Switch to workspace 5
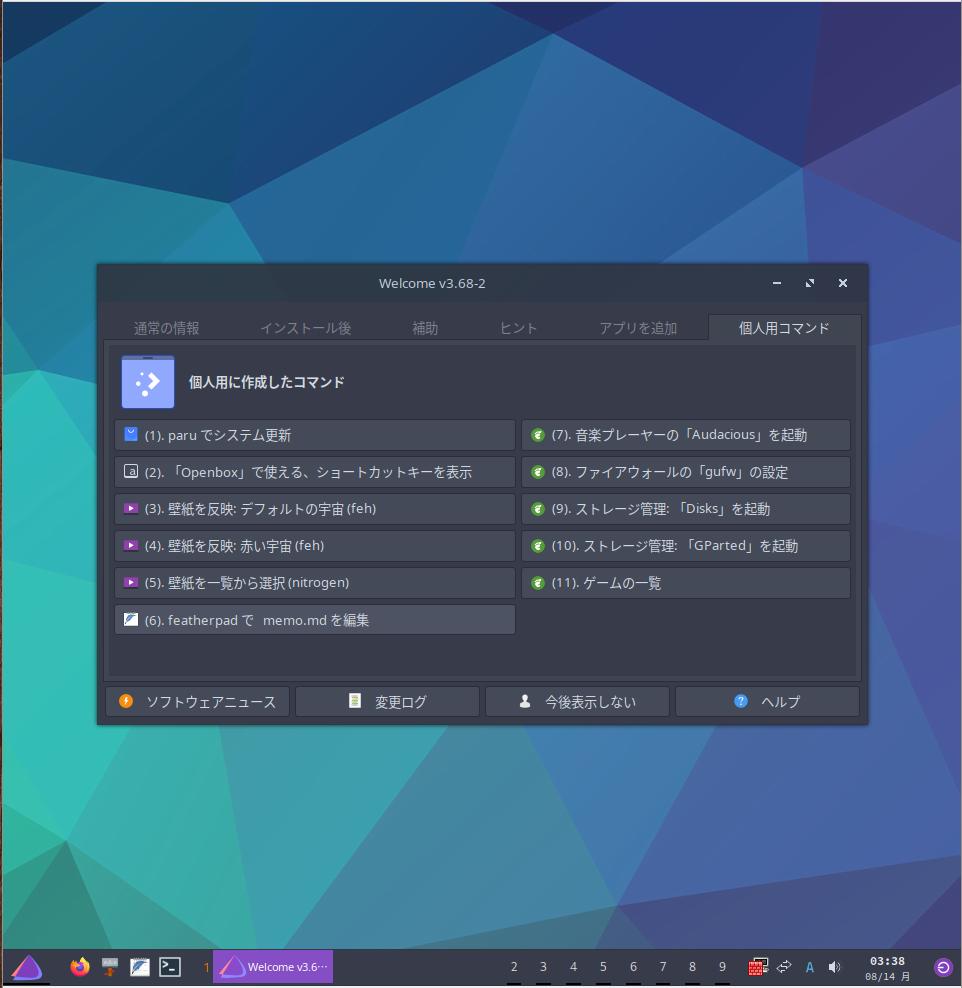 pyautogui.click(x=603, y=967)
